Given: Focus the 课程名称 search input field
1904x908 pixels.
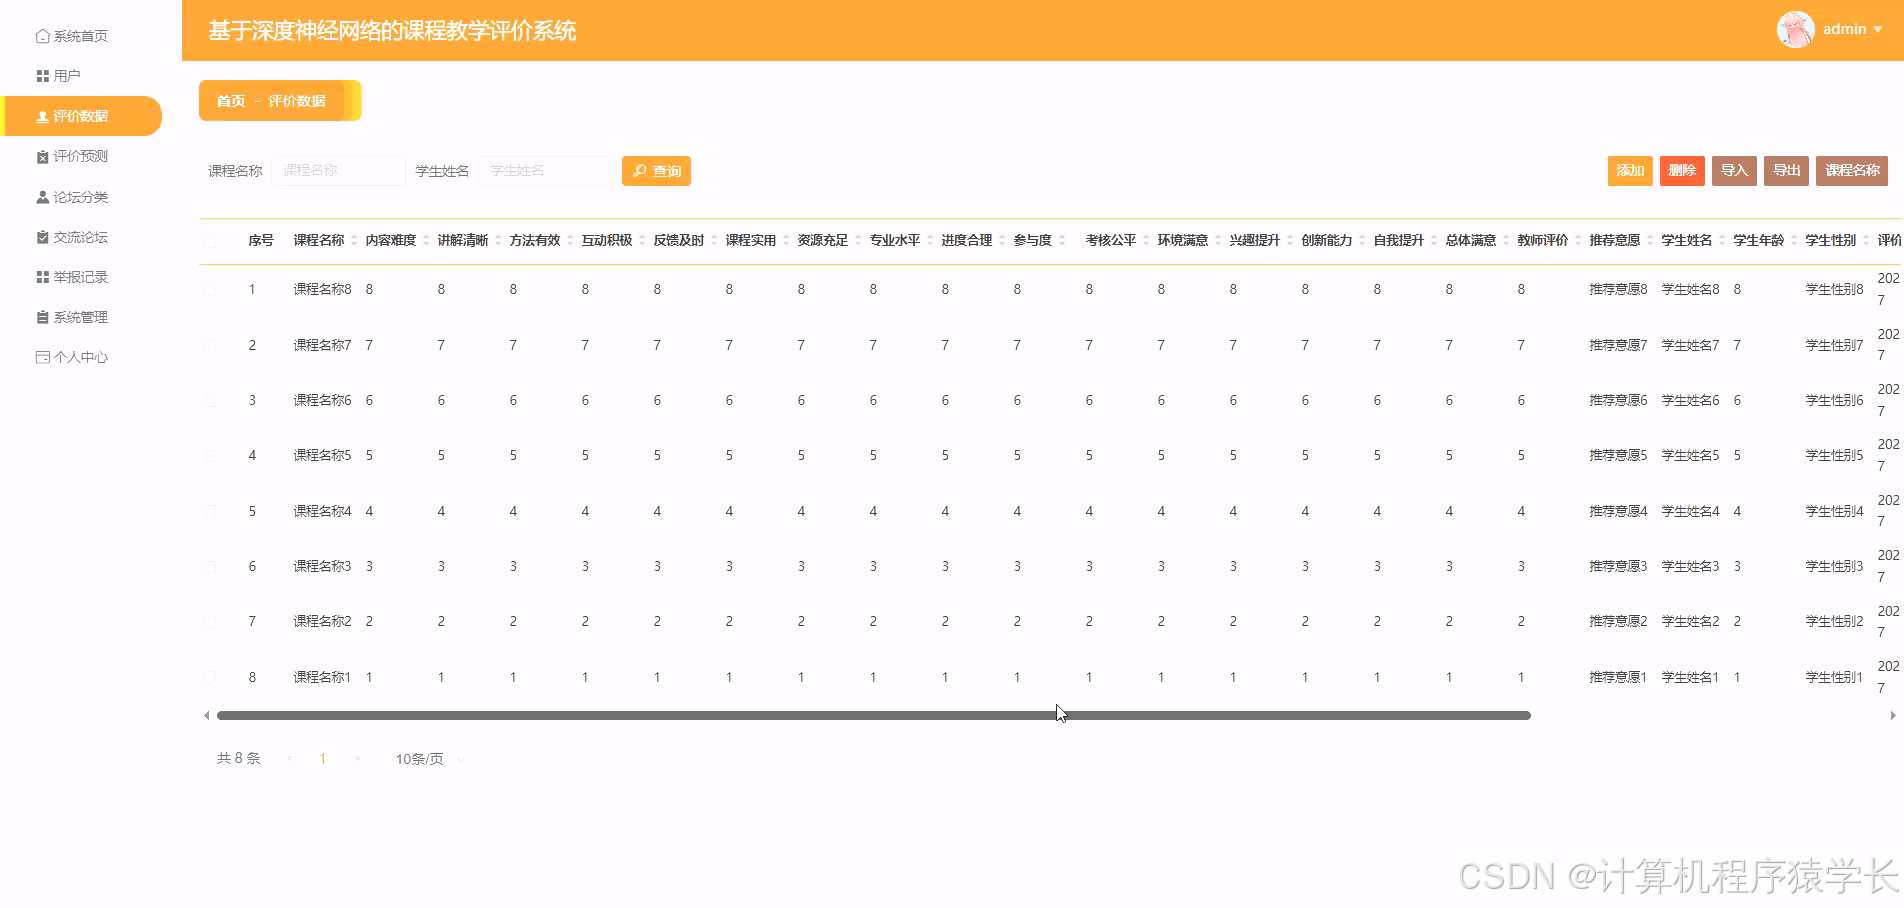Looking at the screenshot, I should coord(338,171).
